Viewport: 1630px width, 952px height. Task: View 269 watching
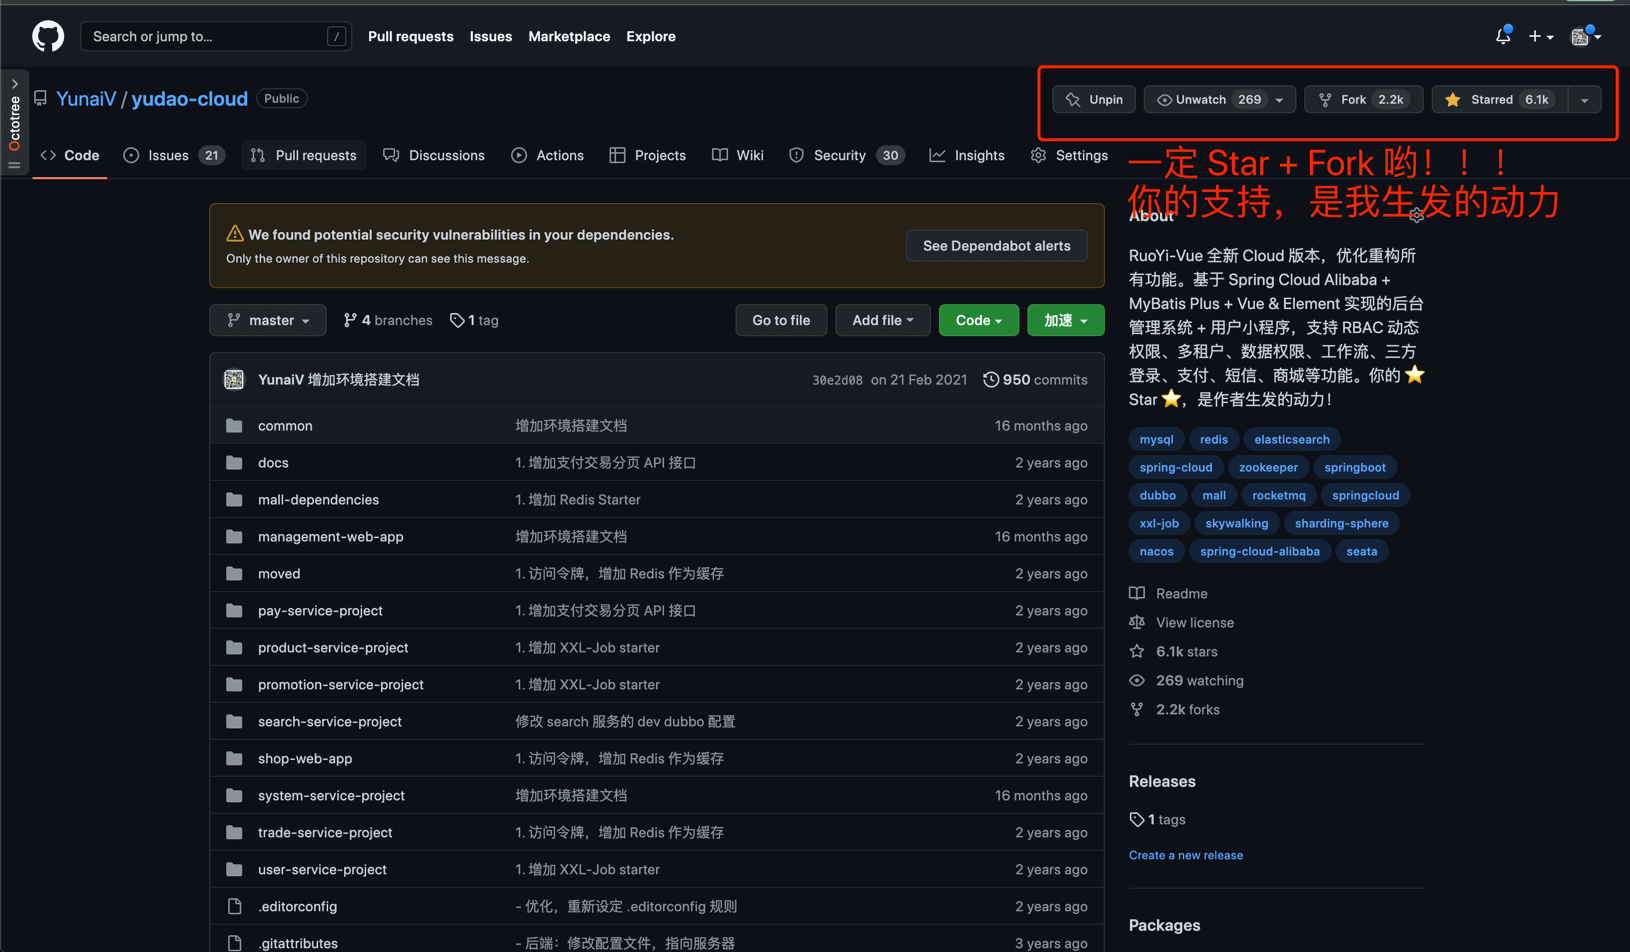tap(1186, 680)
